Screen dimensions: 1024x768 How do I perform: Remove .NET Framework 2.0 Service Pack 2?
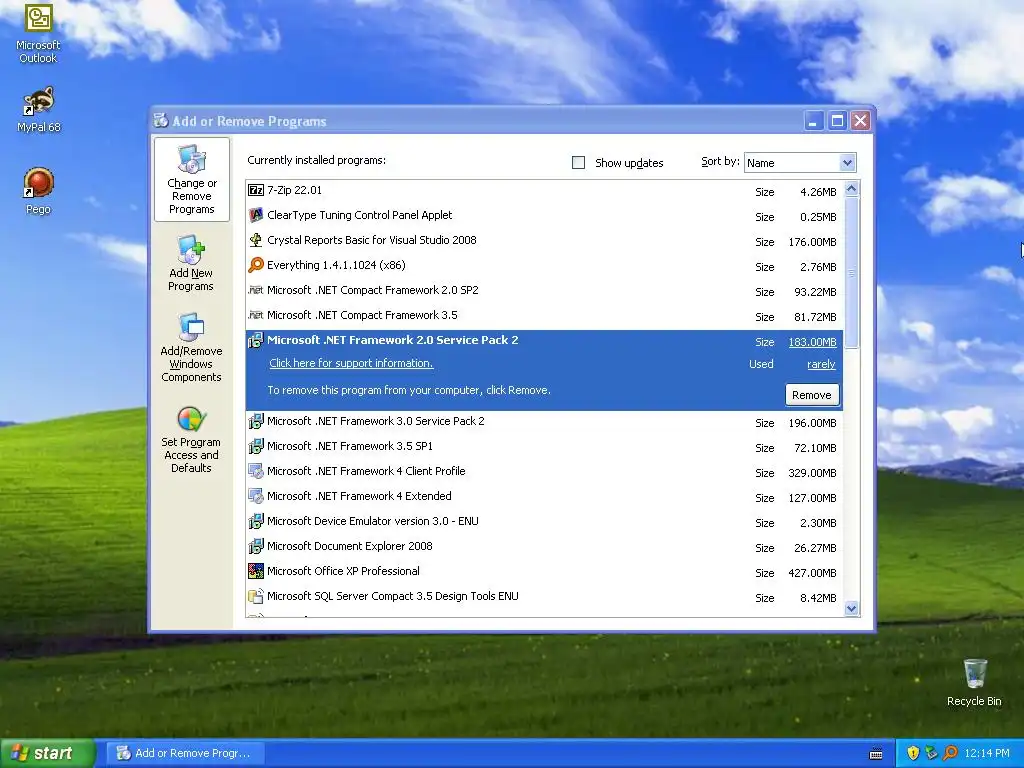(812, 395)
